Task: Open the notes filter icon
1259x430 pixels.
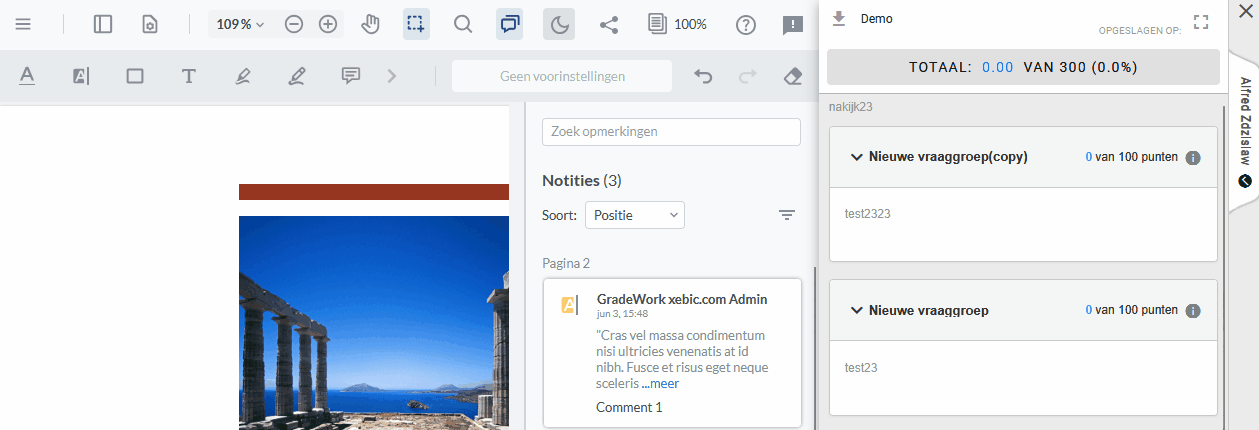Action: pyautogui.click(x=787, y=214)
